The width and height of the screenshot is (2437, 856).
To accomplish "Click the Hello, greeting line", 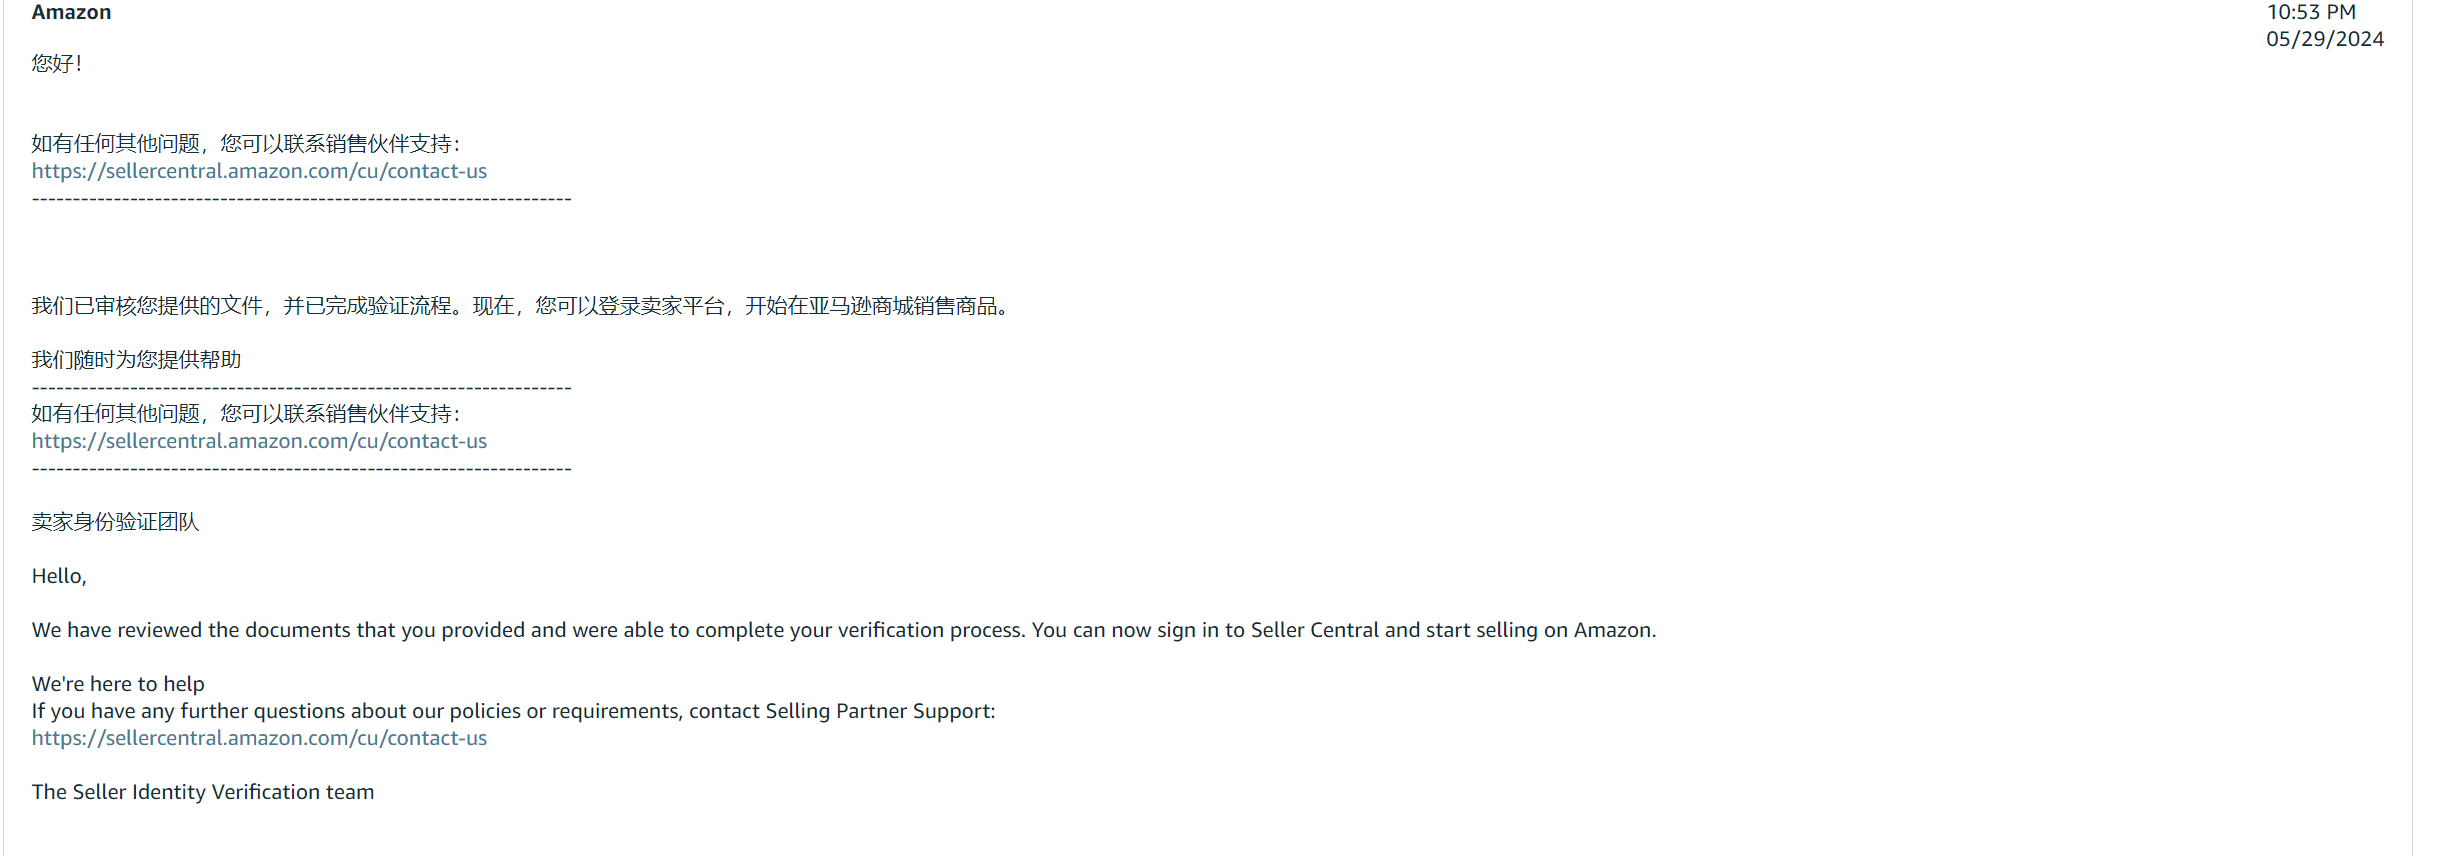I will [x=59, y=576].
